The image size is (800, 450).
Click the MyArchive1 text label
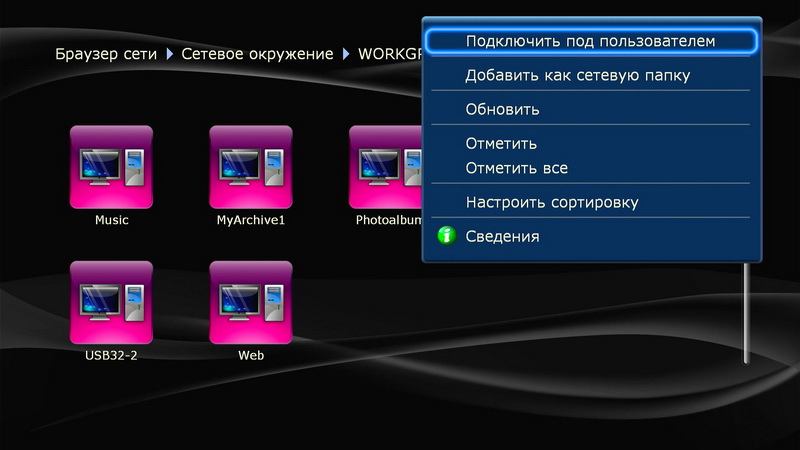pos(251,220)
